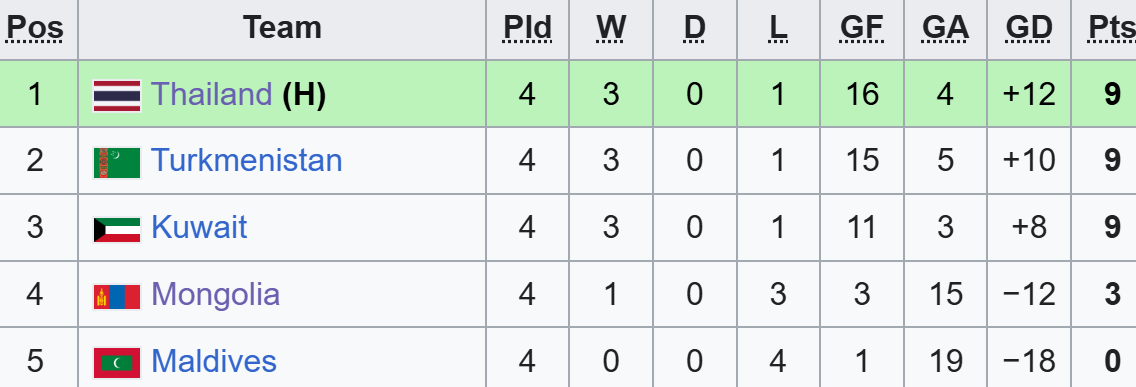Viewport: 1136px width, 387px height.
Task: Open the Thailand team link
Action: 211,94
